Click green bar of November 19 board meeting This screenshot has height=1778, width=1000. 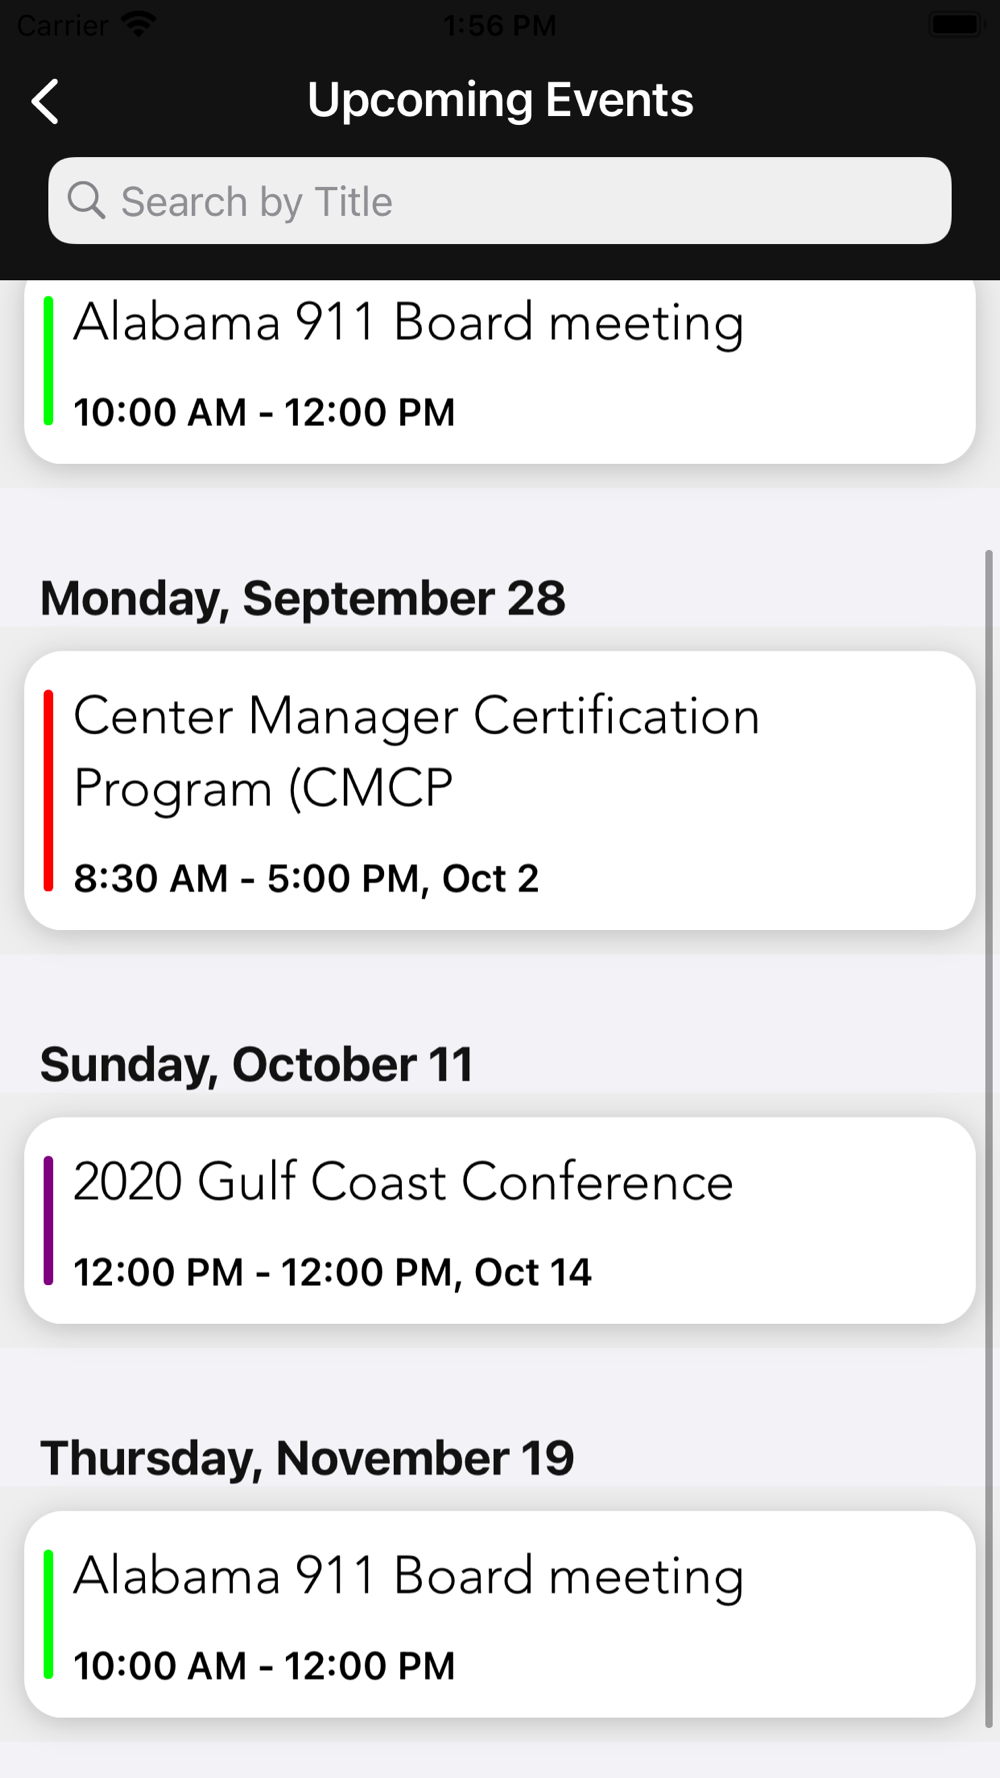click(48, 1614)
